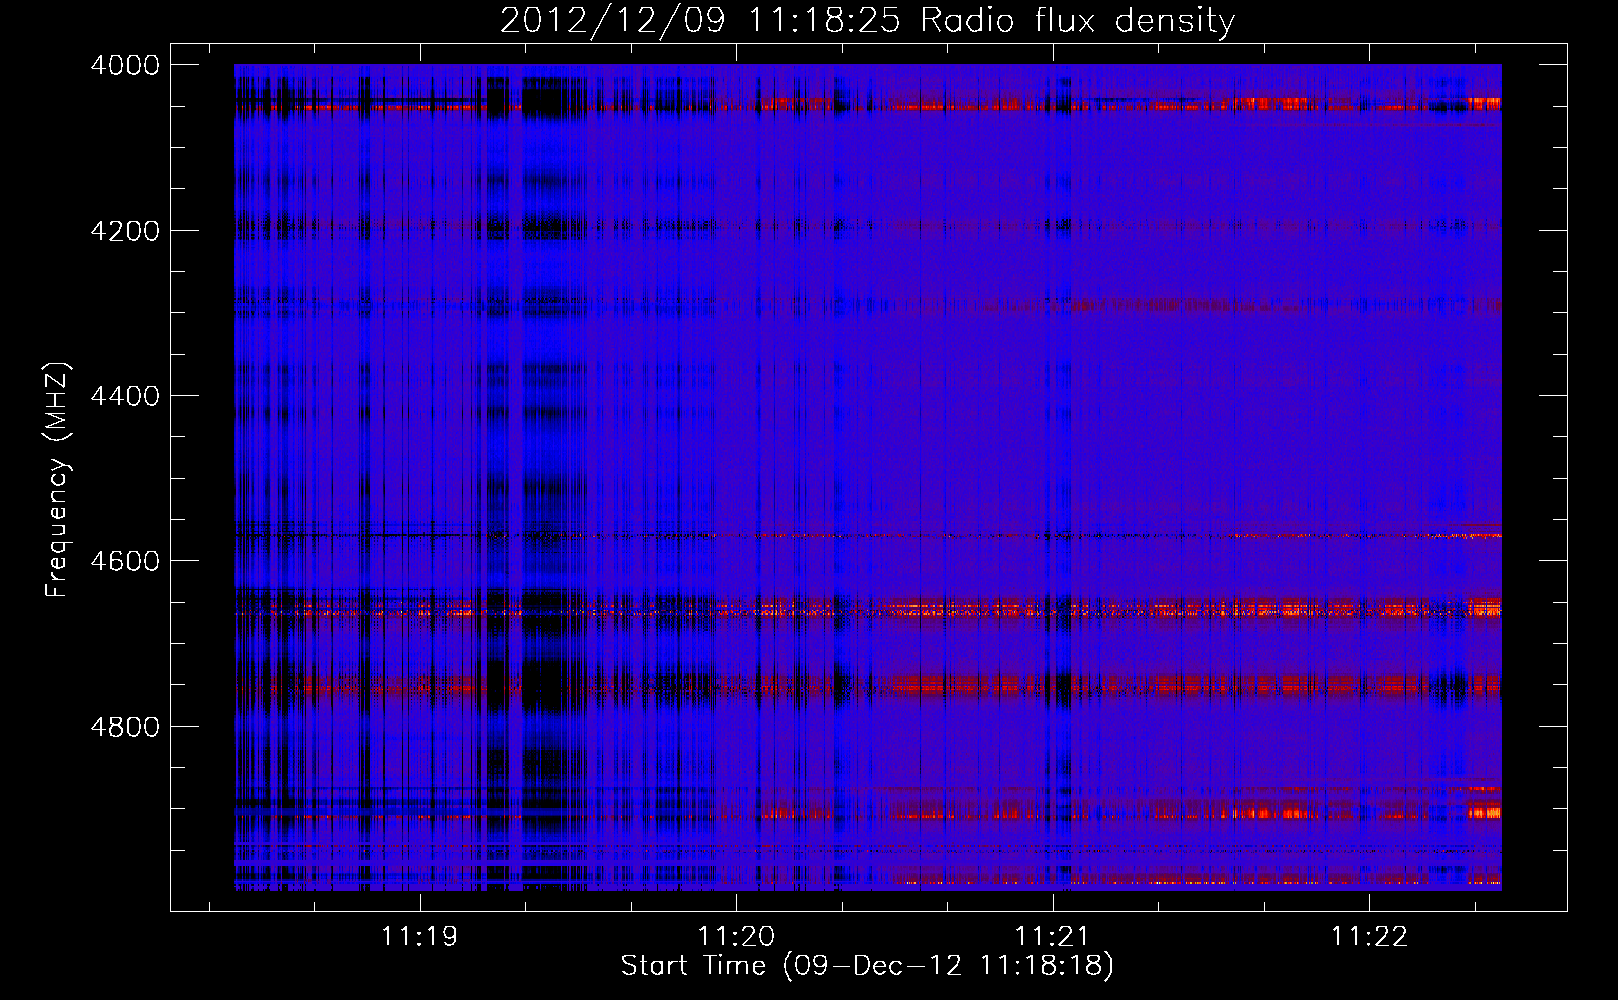Image resolution: width=1618 pixels, height=1000 pixels.
Task: Click the 4800 frequency axis label
Action: click(125, 727)
